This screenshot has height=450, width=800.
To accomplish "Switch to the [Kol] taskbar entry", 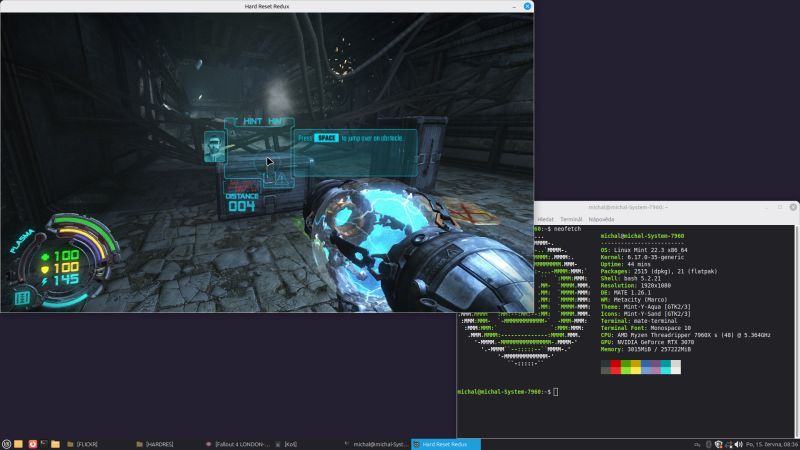I will tap(306, 444).
